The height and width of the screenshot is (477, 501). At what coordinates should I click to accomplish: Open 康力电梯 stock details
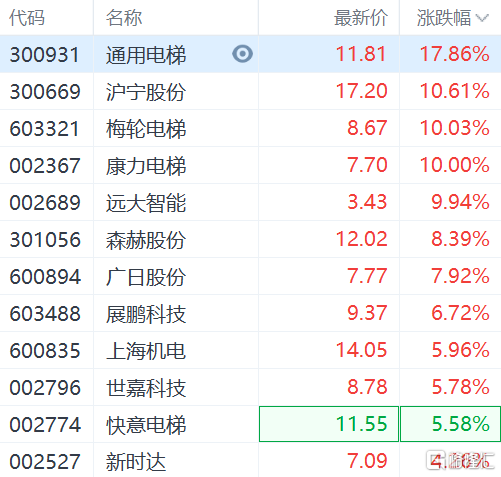[x=146, y=166]
